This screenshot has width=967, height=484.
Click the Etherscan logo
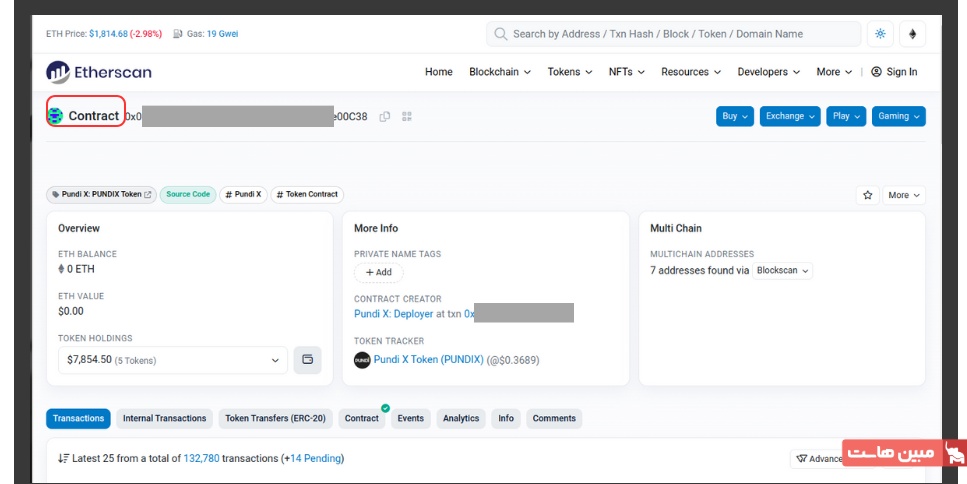tap(99, 72)
